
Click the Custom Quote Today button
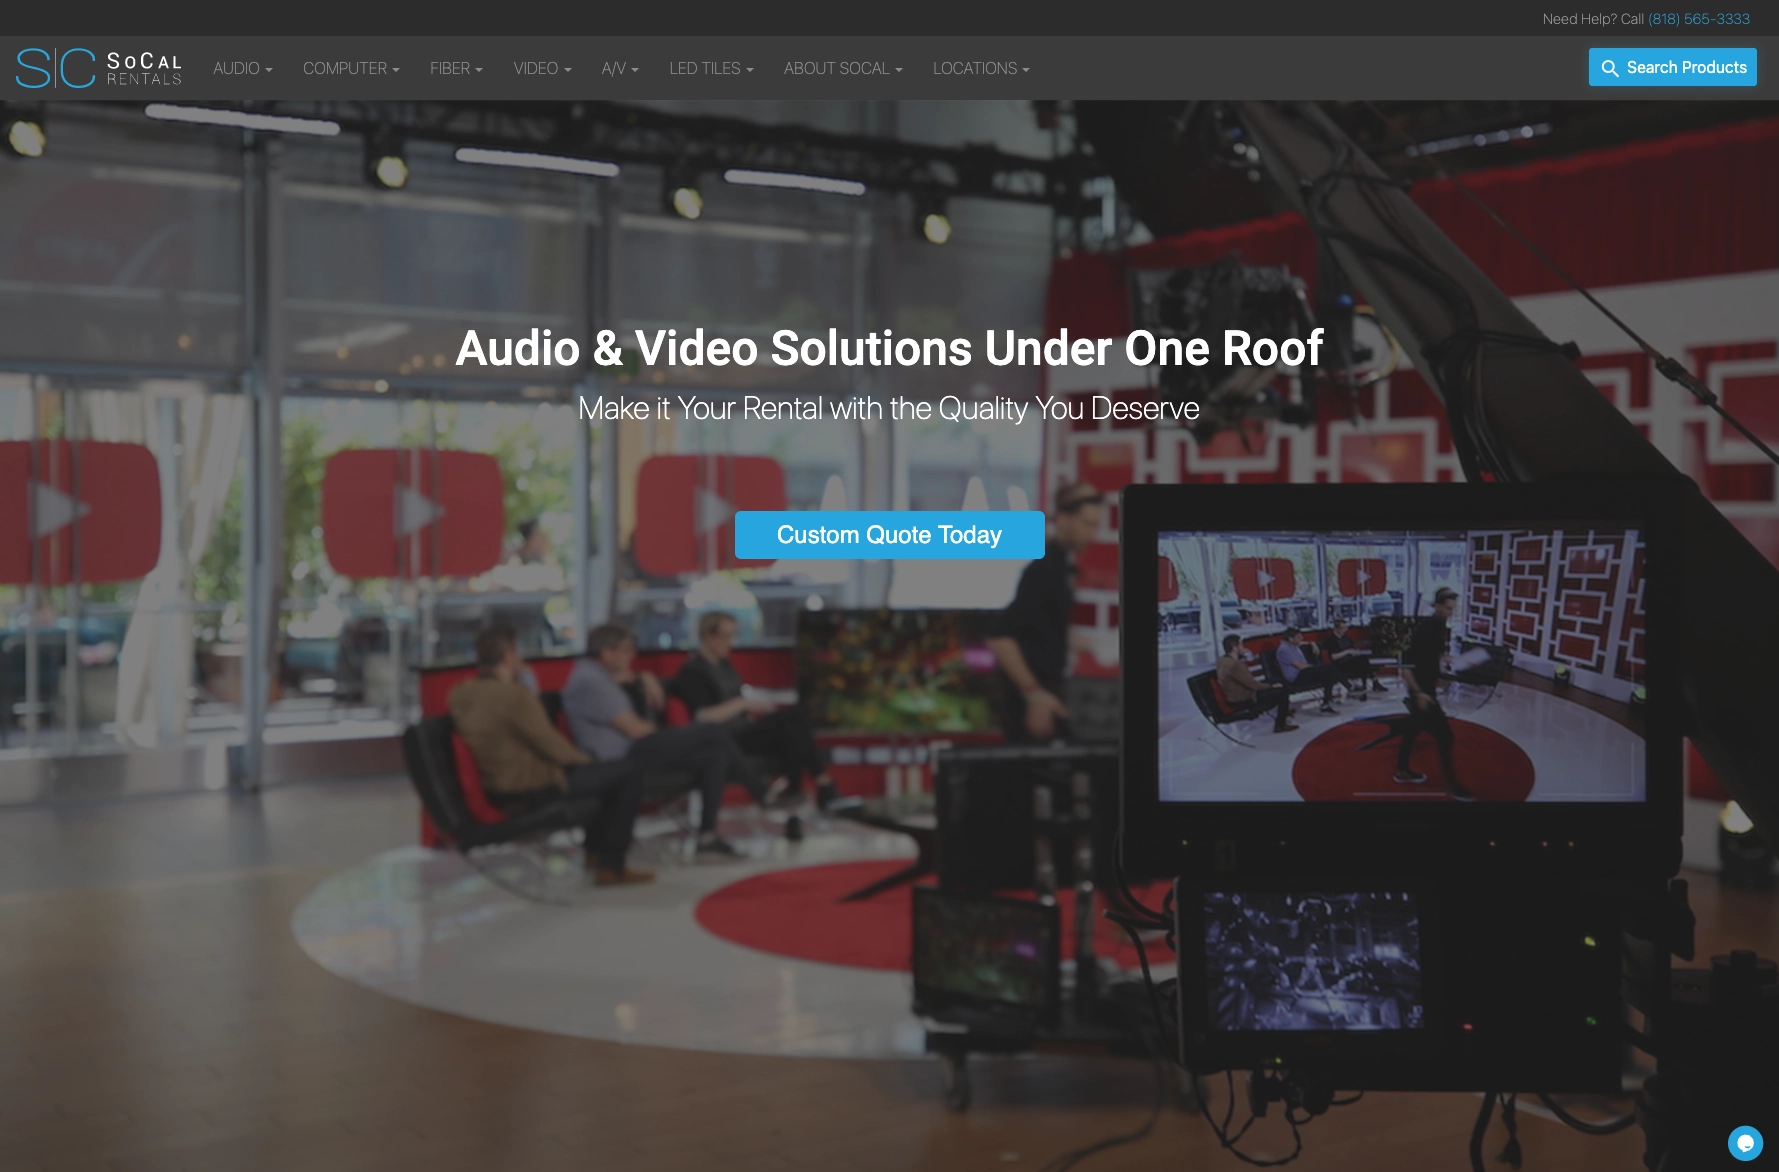889,535
